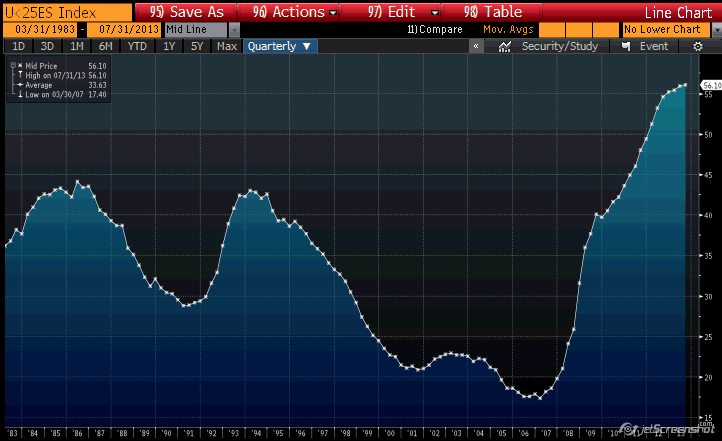Open the chart settings gear icon
722x441 pixels.
(x=698, y=46)
